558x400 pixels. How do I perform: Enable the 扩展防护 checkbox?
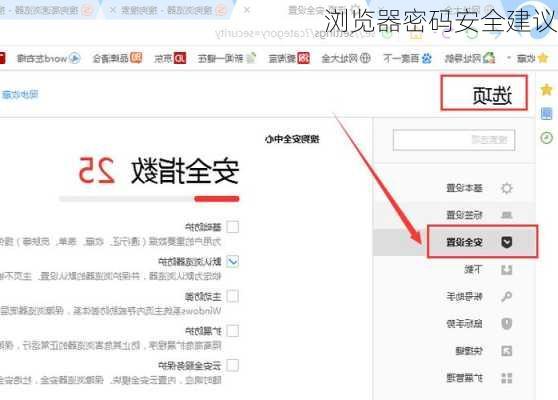pyautogui.click(x=233, y=331)
